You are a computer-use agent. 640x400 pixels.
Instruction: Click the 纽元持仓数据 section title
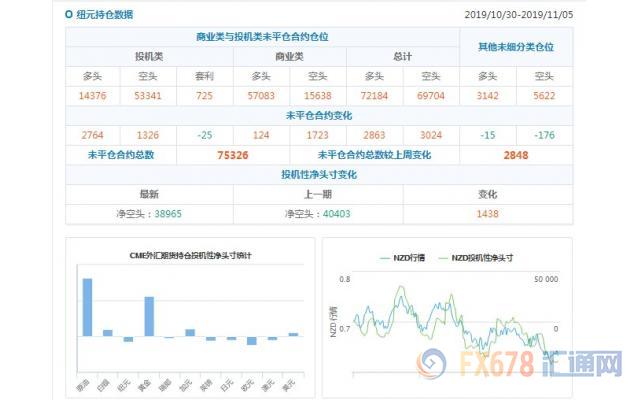(x=104, y=15)
